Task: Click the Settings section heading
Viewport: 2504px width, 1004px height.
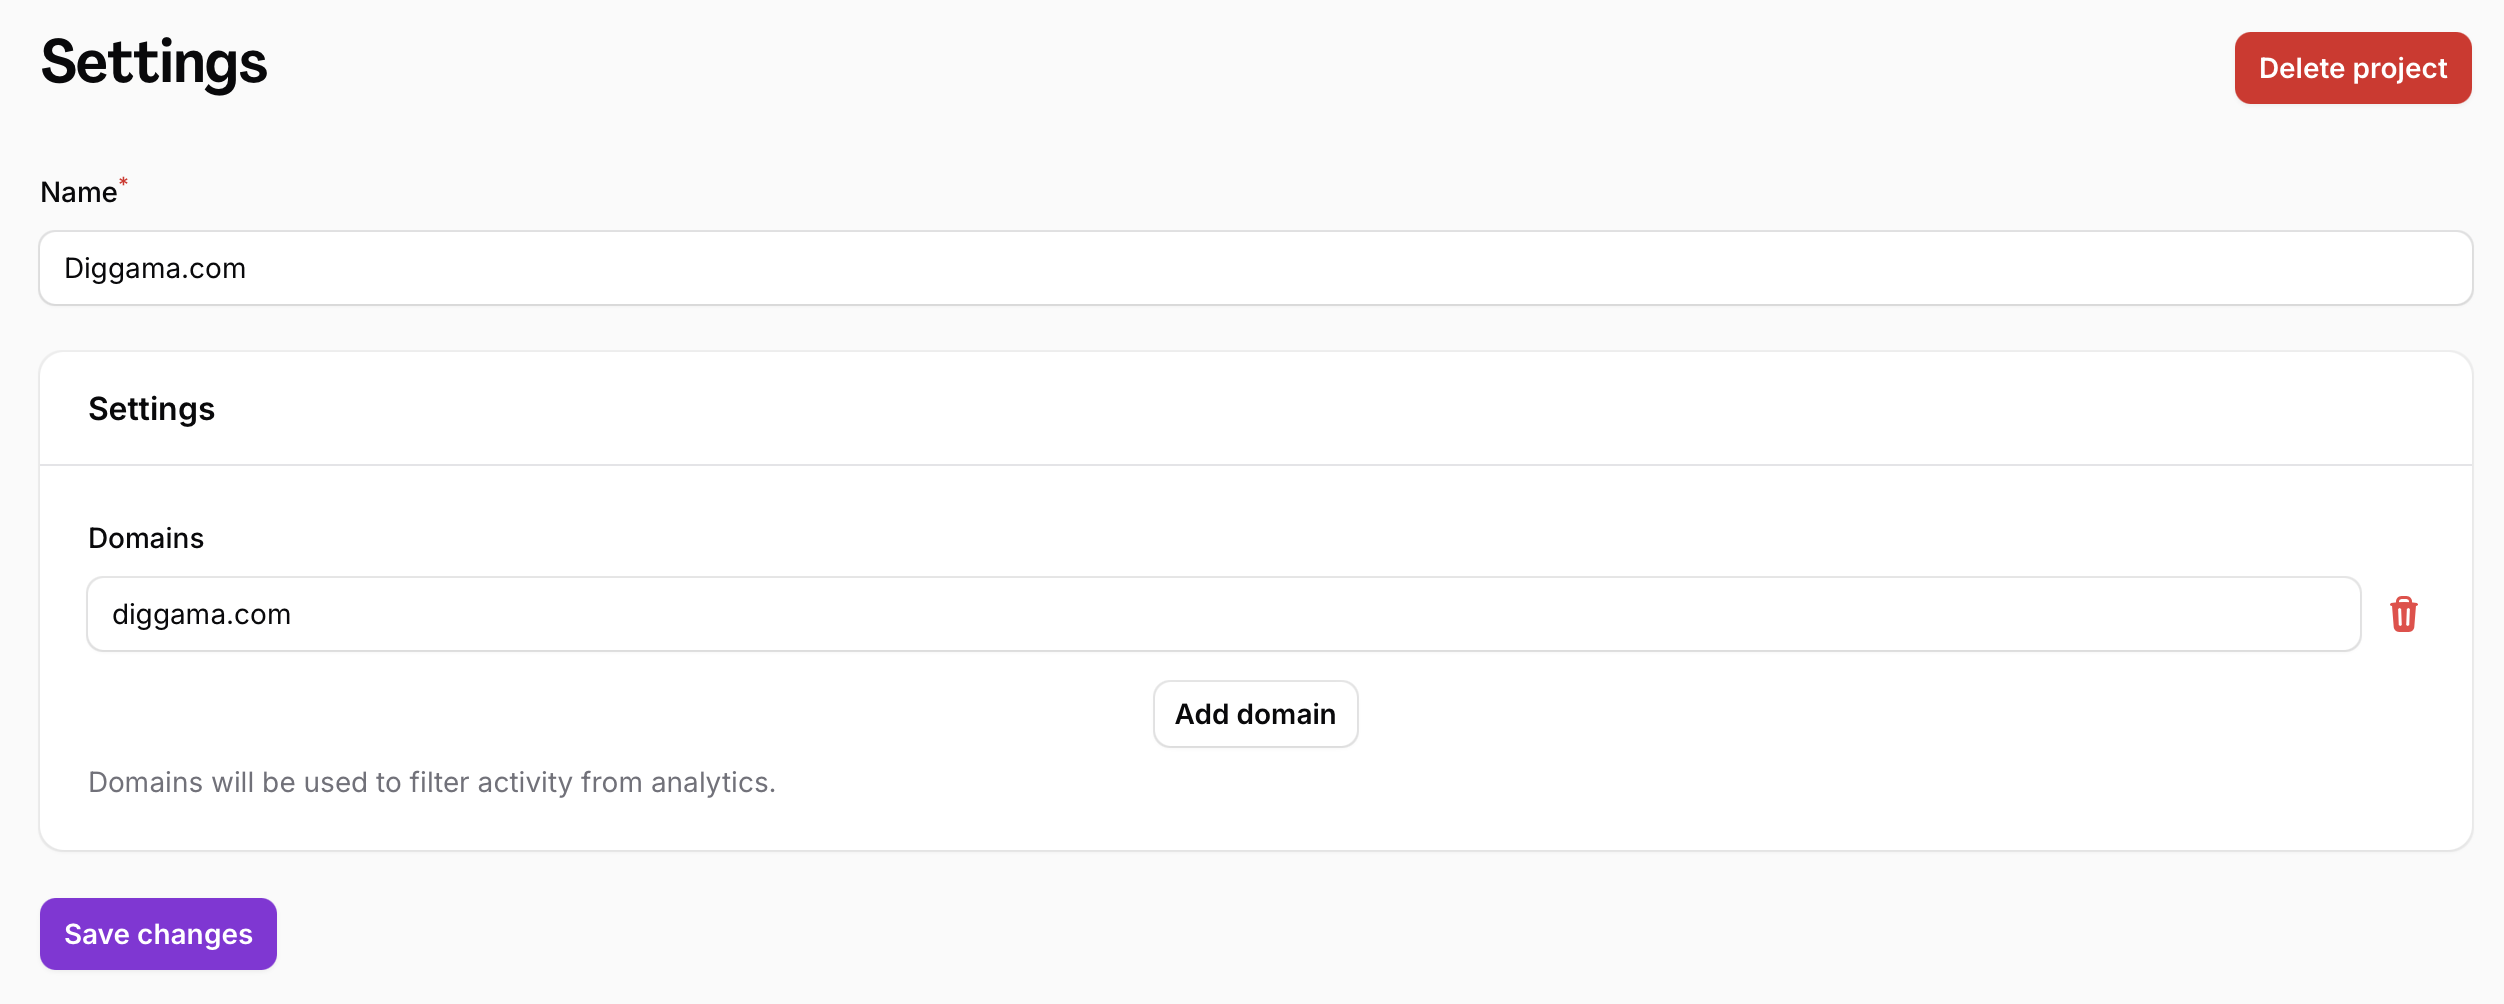Action: [151, 408]
